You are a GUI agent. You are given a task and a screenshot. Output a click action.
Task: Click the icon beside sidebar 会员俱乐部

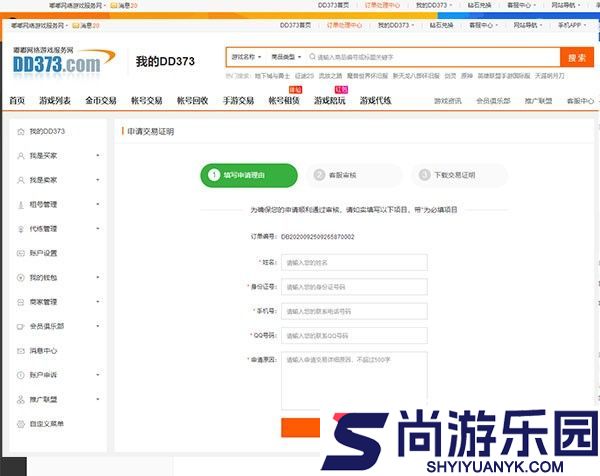[x=21, y=326]
